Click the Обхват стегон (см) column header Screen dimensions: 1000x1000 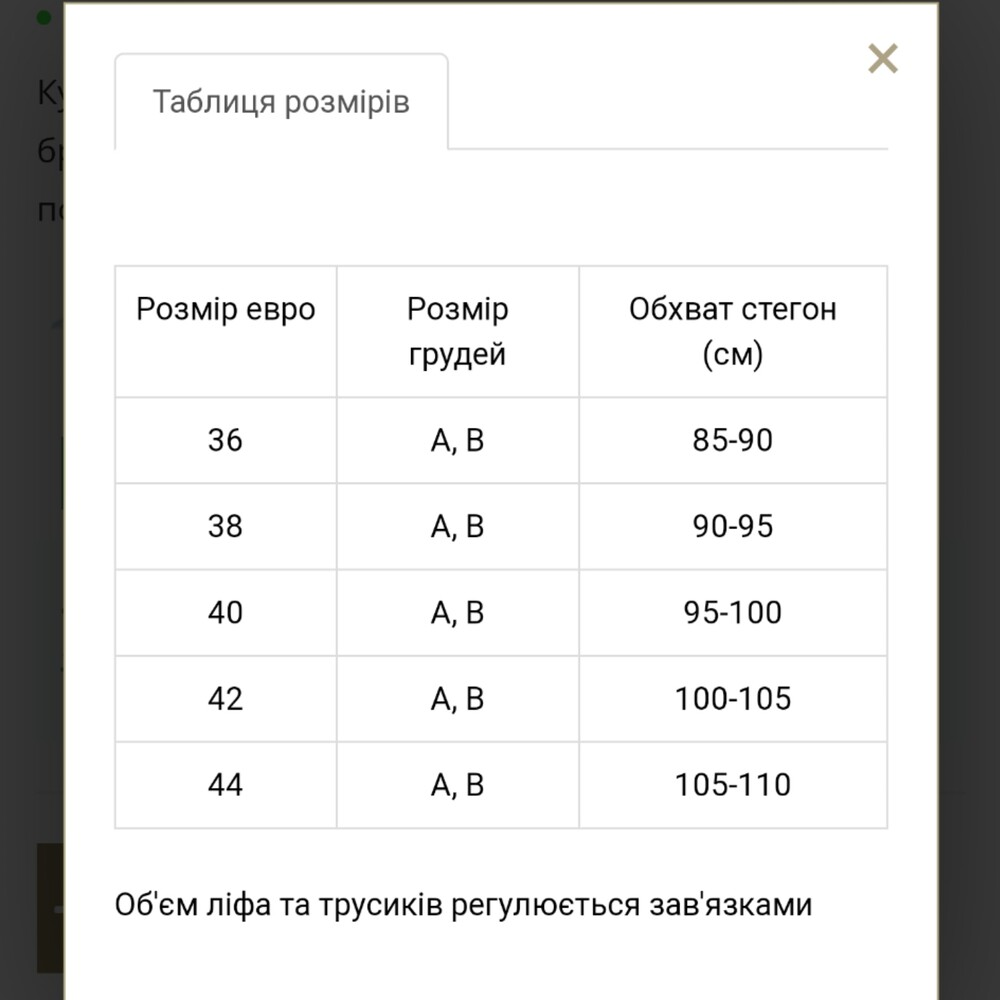pyautogui.click(x=732, y=332)
